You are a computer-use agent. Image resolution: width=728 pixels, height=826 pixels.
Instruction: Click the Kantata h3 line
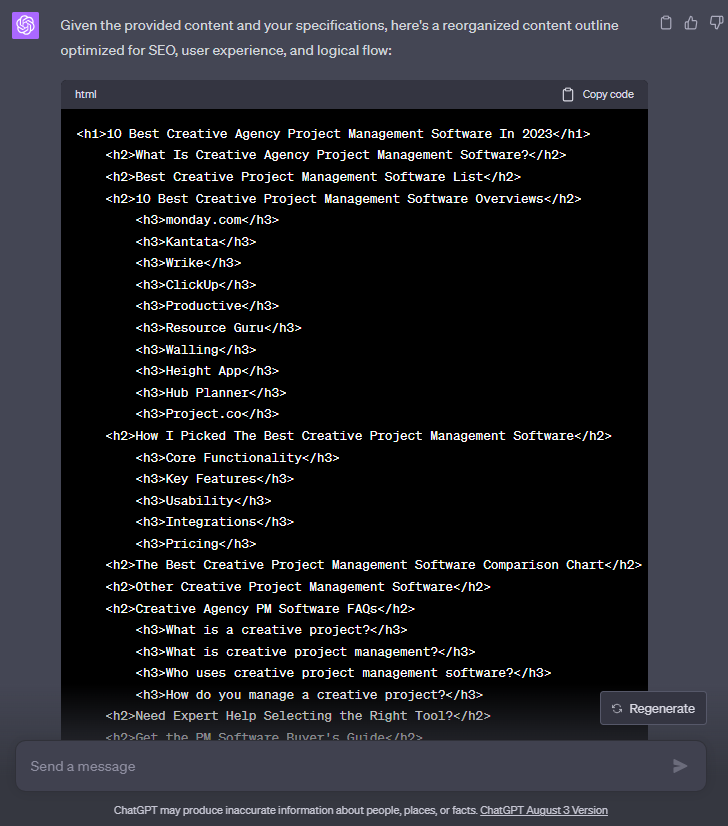(196, 242)
